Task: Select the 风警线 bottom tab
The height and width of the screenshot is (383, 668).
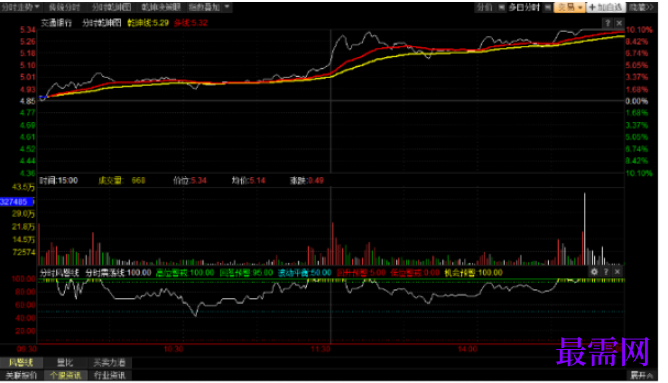Action: click(x=21, y=363)
